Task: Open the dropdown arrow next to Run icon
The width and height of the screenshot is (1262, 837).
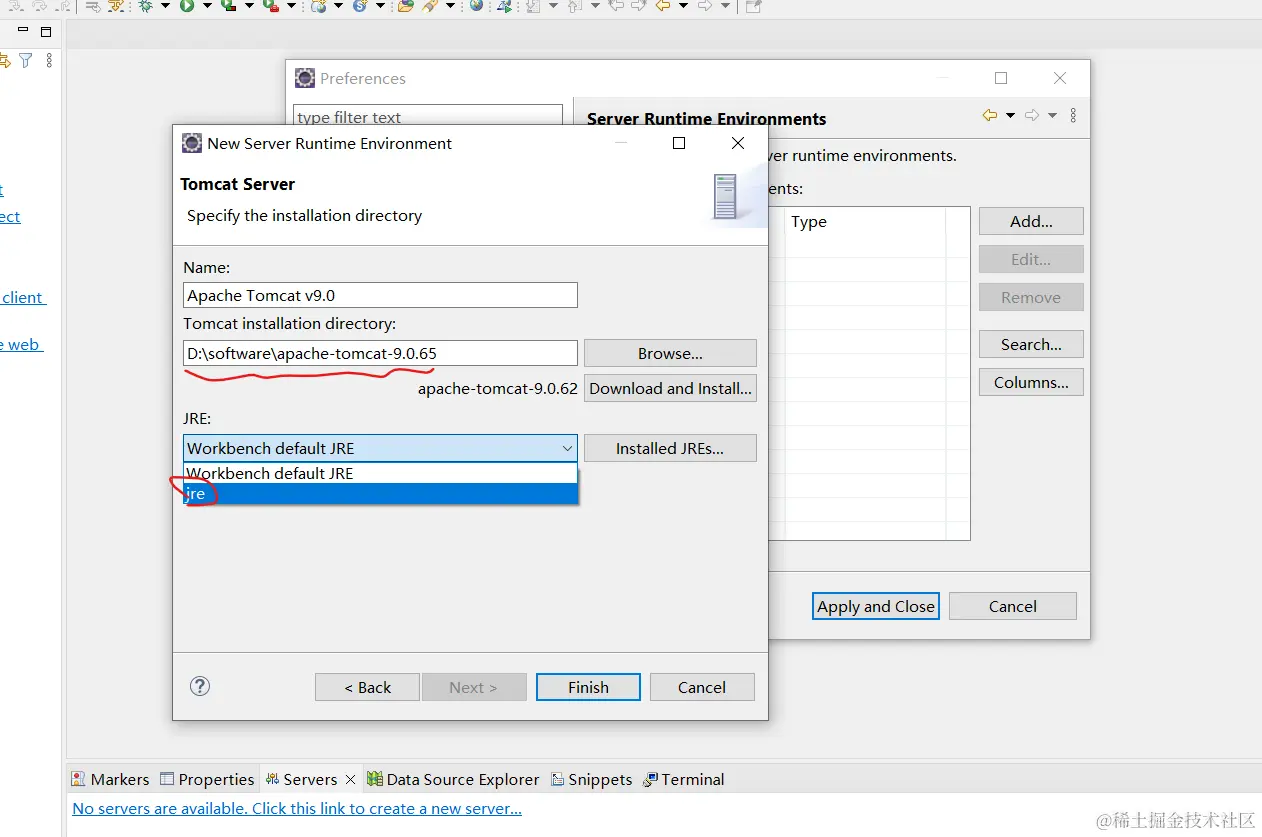Action: (x=207, y=6)
